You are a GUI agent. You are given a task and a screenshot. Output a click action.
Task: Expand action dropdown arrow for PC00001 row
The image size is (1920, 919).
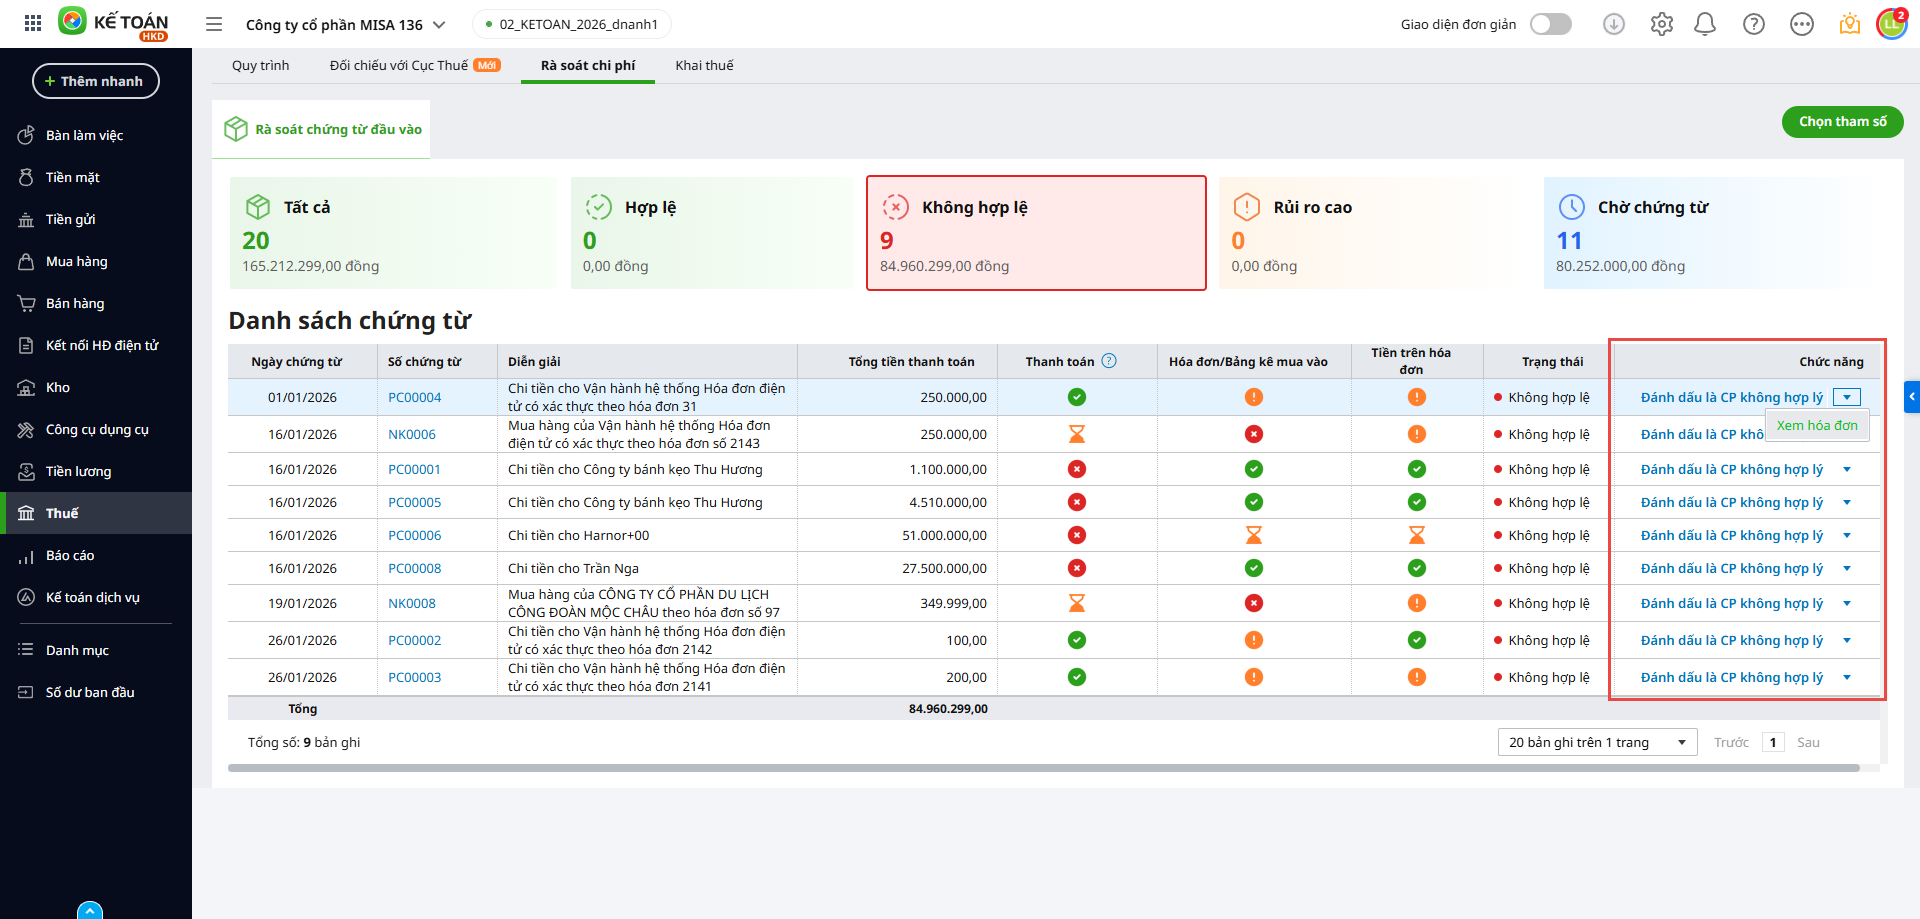tap(1847, 469)
